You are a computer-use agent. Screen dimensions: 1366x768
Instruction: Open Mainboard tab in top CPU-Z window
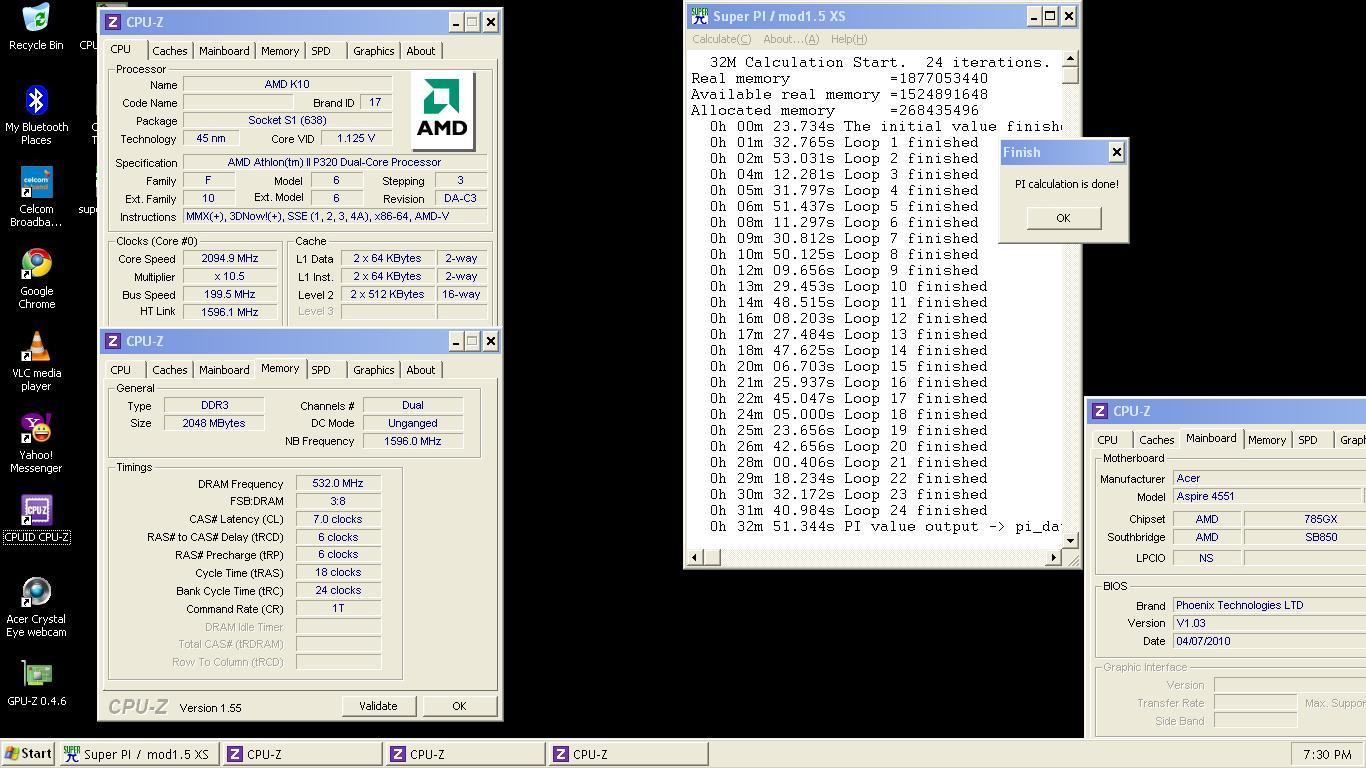[224, 51]
